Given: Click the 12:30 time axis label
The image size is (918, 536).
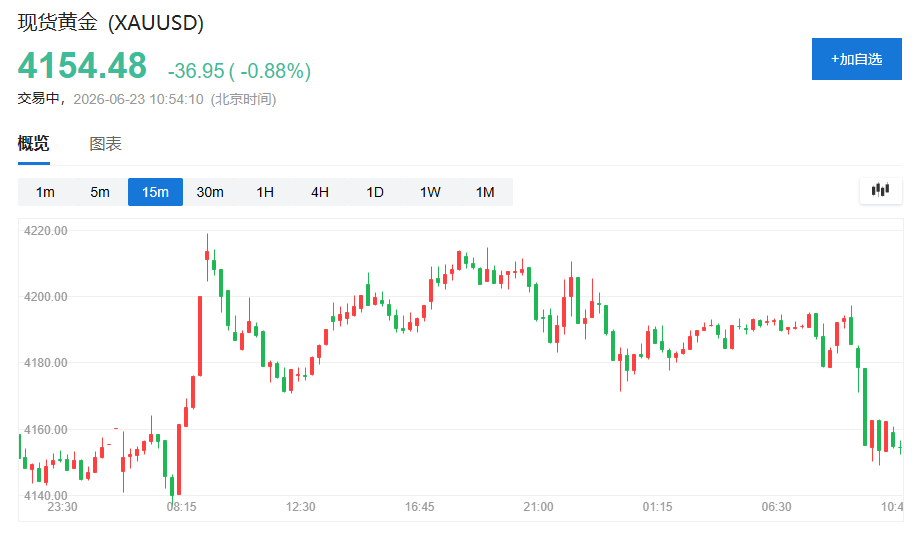Looking at the screenshot, I should click(300, 507).
